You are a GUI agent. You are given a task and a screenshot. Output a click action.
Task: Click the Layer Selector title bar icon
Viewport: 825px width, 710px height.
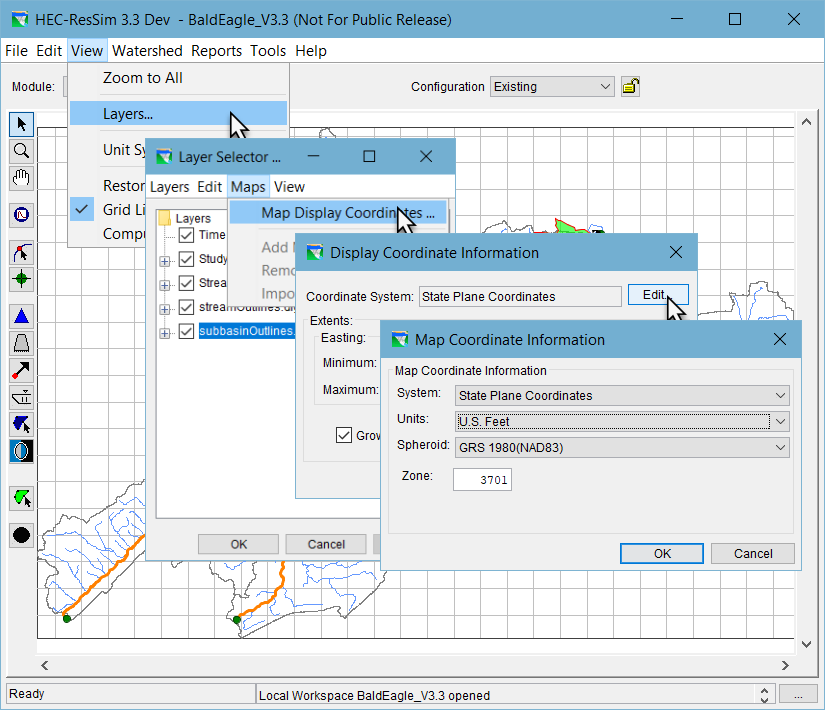click(x=164, y=157)
